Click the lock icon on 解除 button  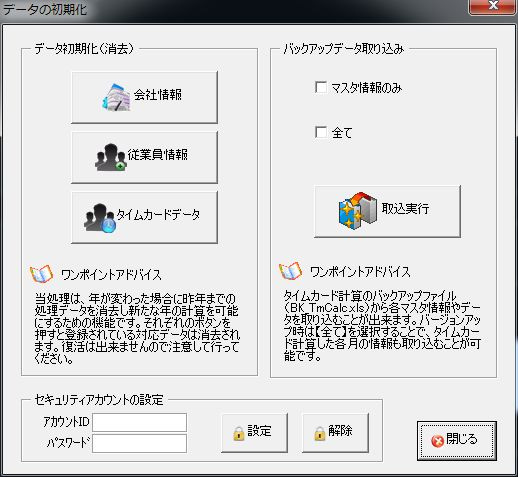pos(319,433)
